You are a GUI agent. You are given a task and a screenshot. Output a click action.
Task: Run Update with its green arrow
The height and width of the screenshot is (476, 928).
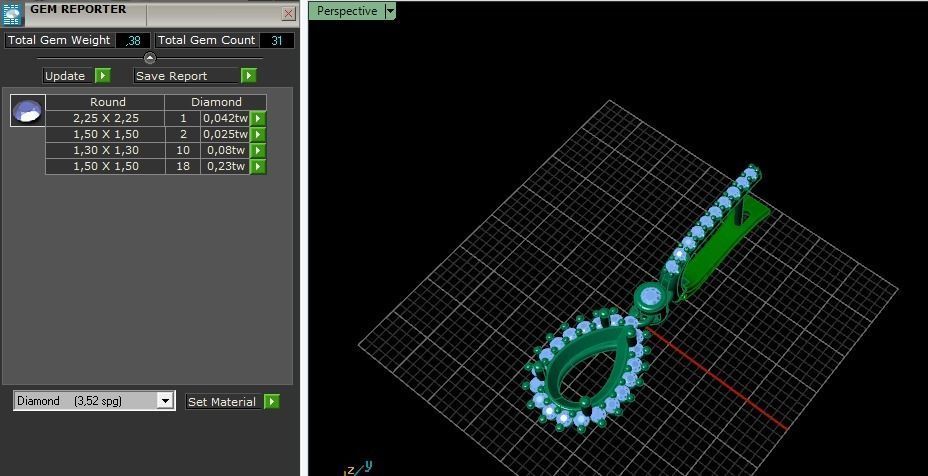tap(103, 76)
